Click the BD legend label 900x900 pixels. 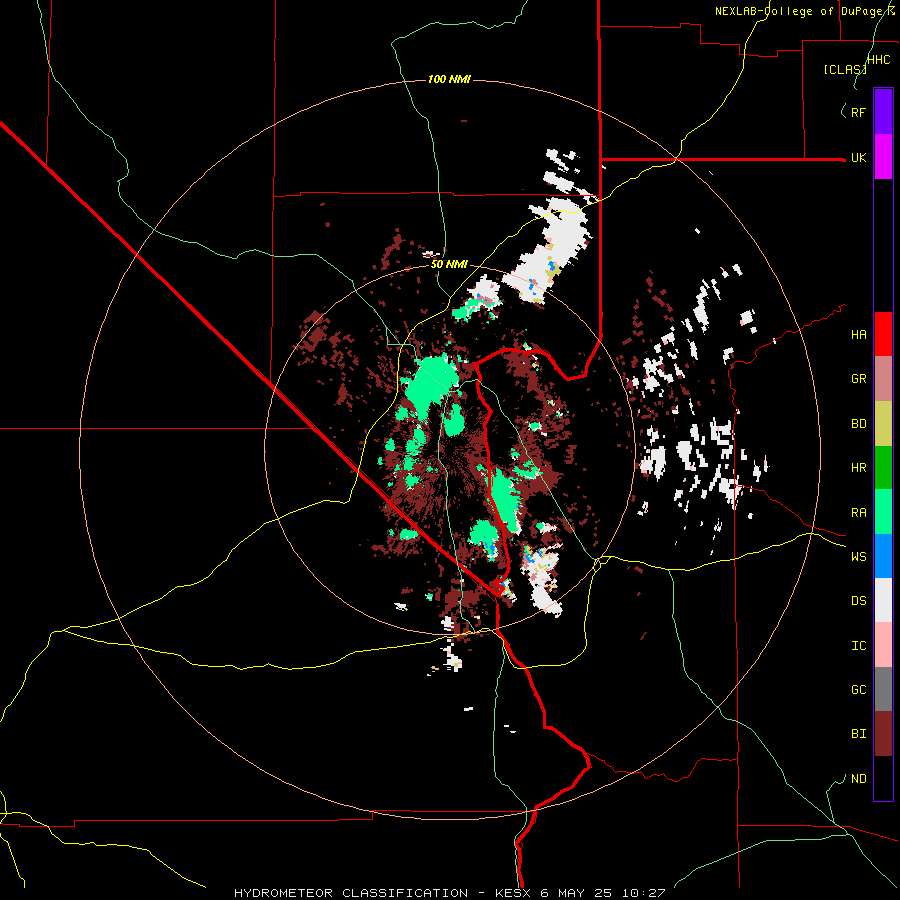pos(858,424)
